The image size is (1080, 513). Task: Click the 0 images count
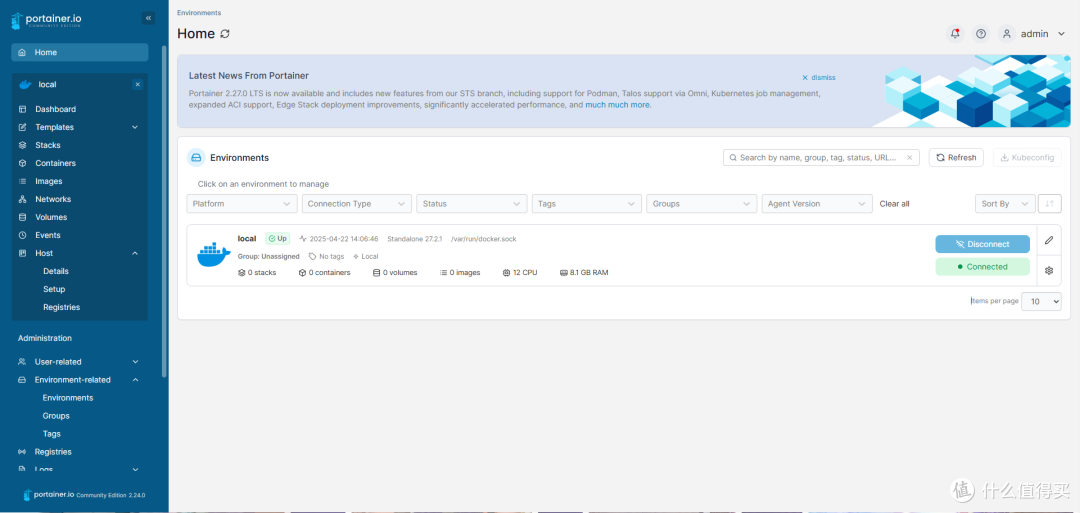tap(460, 273)
